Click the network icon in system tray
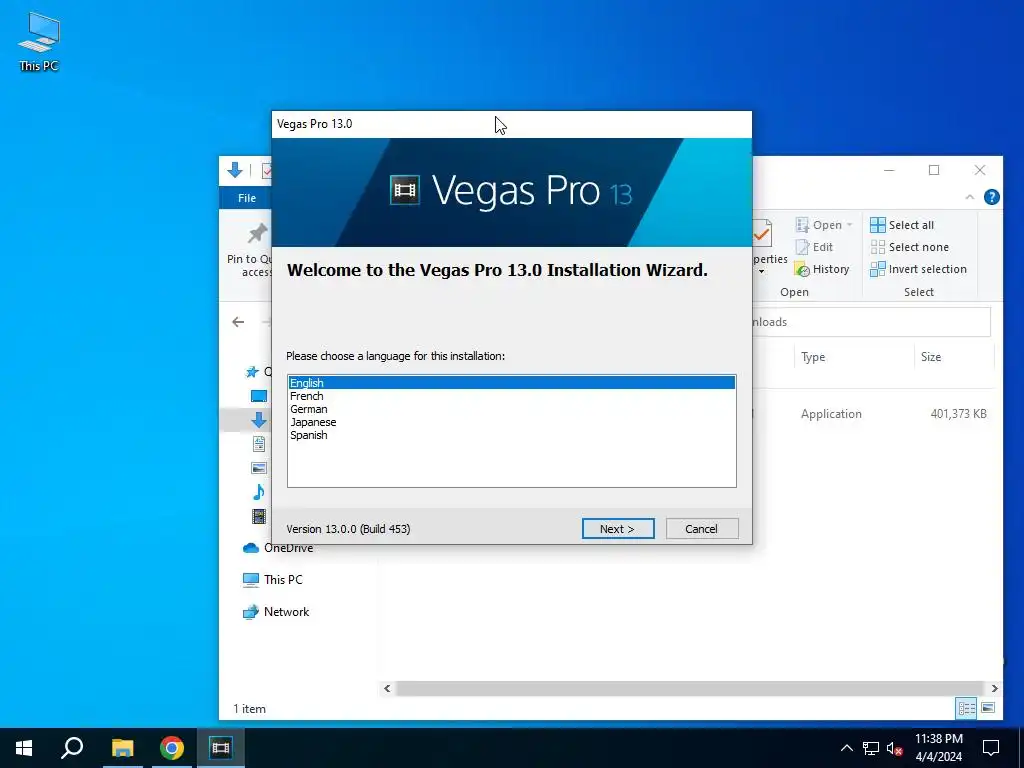Screen dimensions: 1024x768 871,748
